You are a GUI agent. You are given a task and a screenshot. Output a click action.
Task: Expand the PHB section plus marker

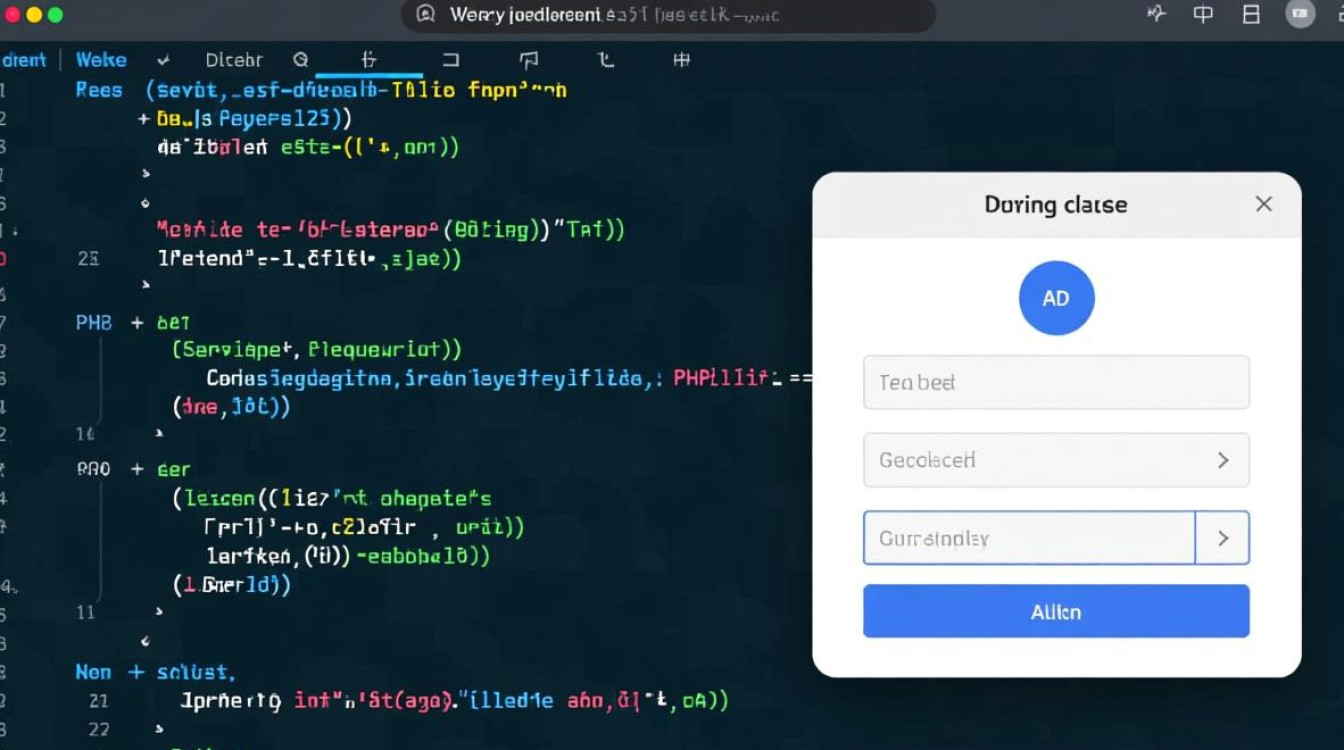pos(136,323)
